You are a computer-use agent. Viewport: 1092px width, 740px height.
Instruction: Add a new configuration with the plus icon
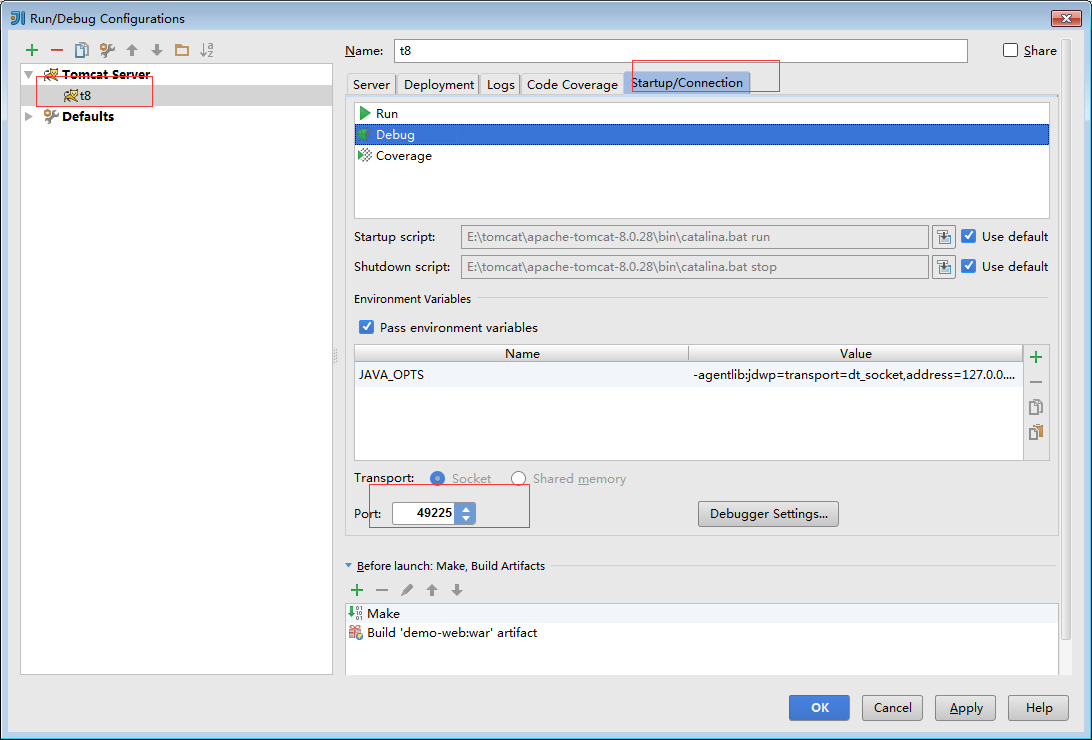click(32, 50)
